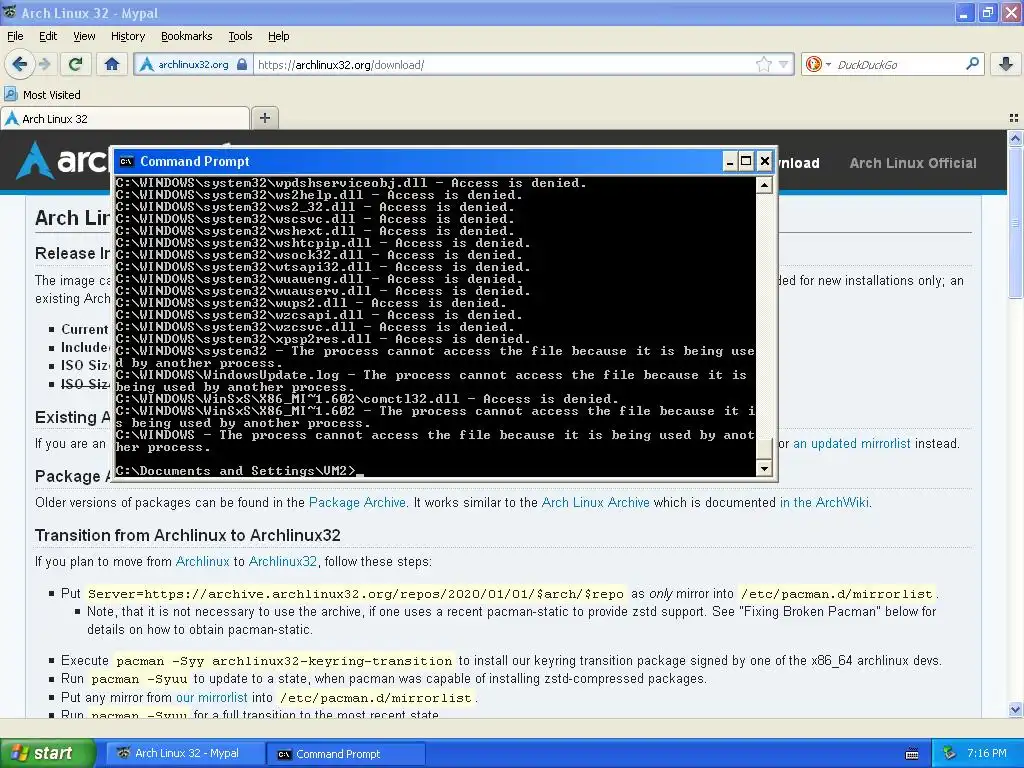Viewport: 1024px width, 768px height.
Task: Click the taskbar clock showing 7:16 PM
Action: 987,753
